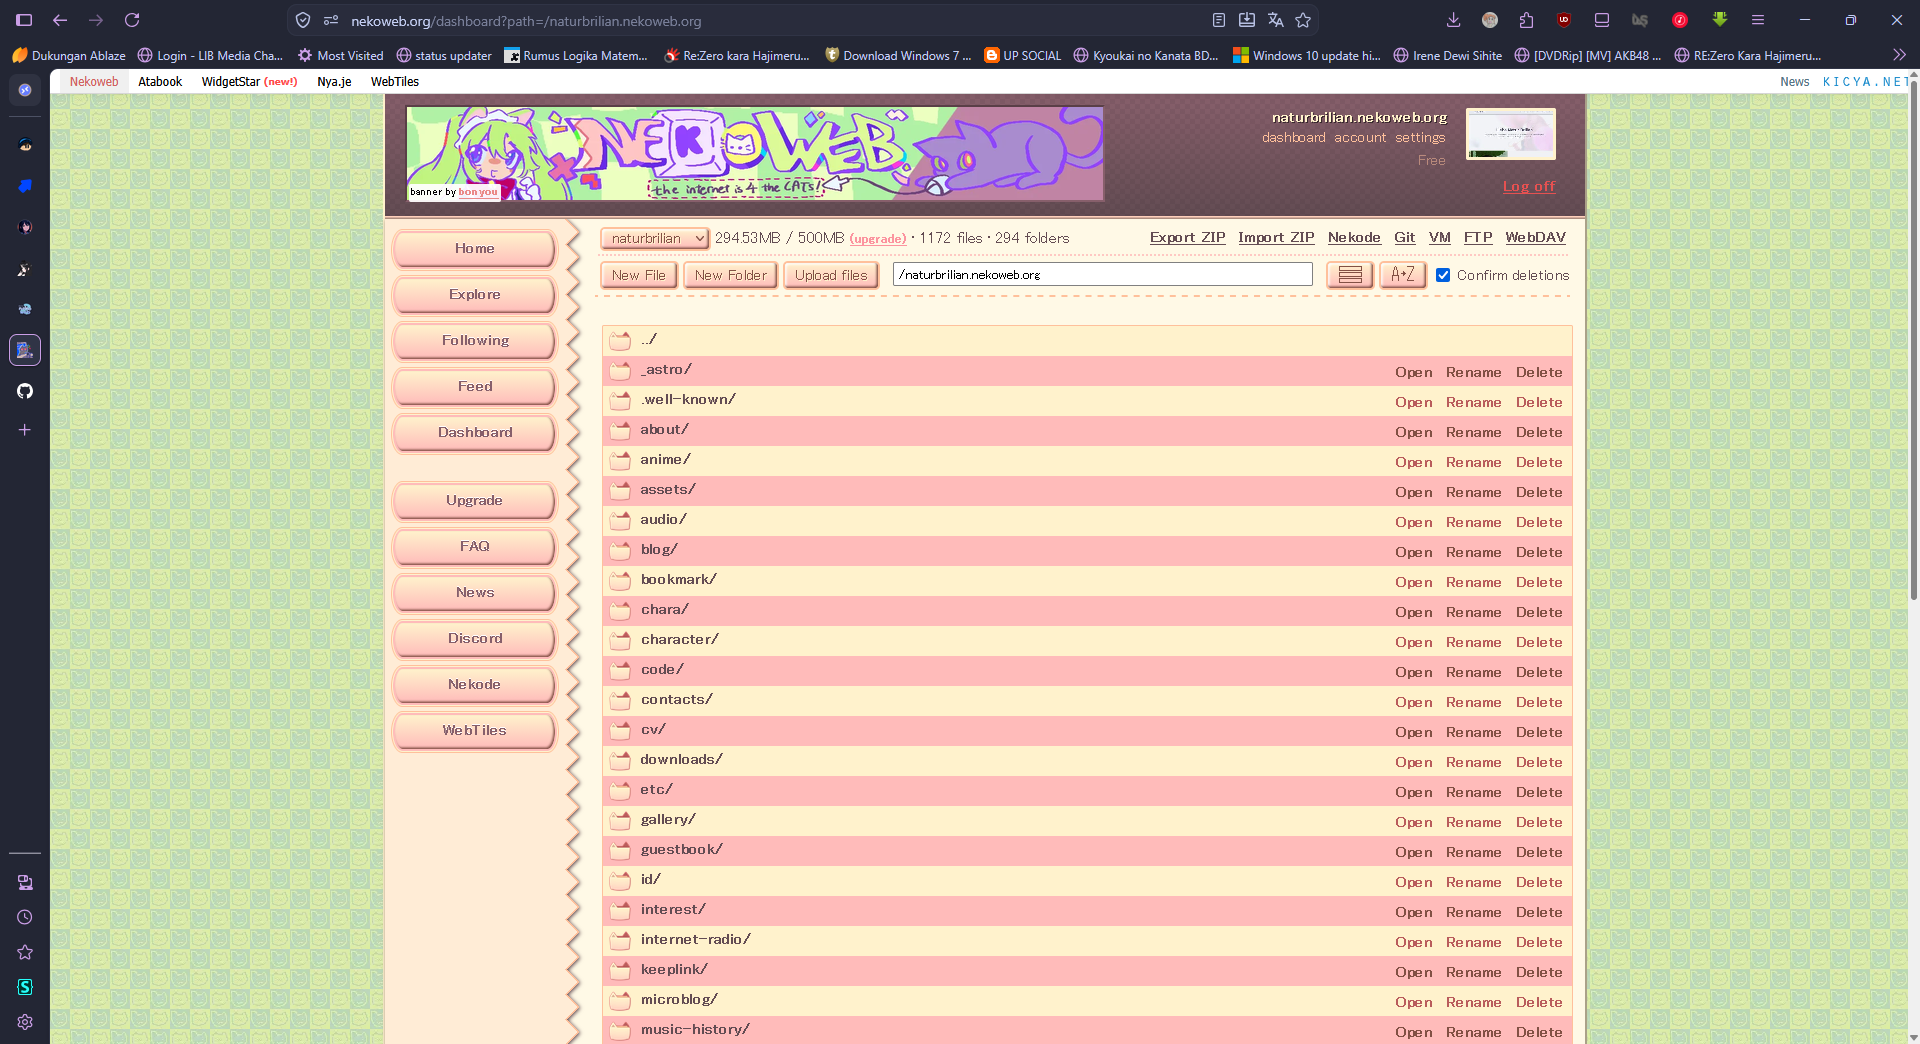Open the browser hamburger menu

(x=1758, y=20)
